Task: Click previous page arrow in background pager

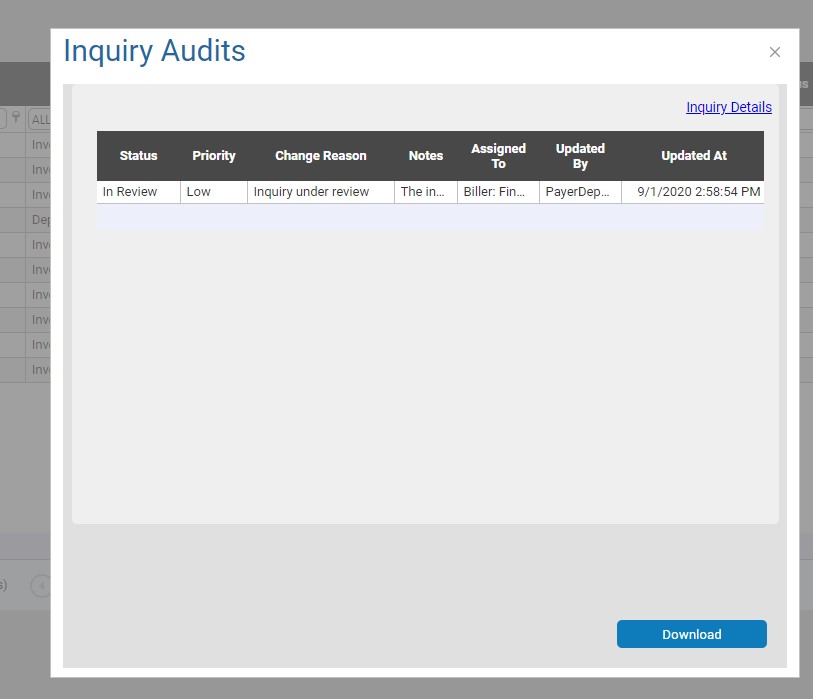Action: tap(40, 586)
